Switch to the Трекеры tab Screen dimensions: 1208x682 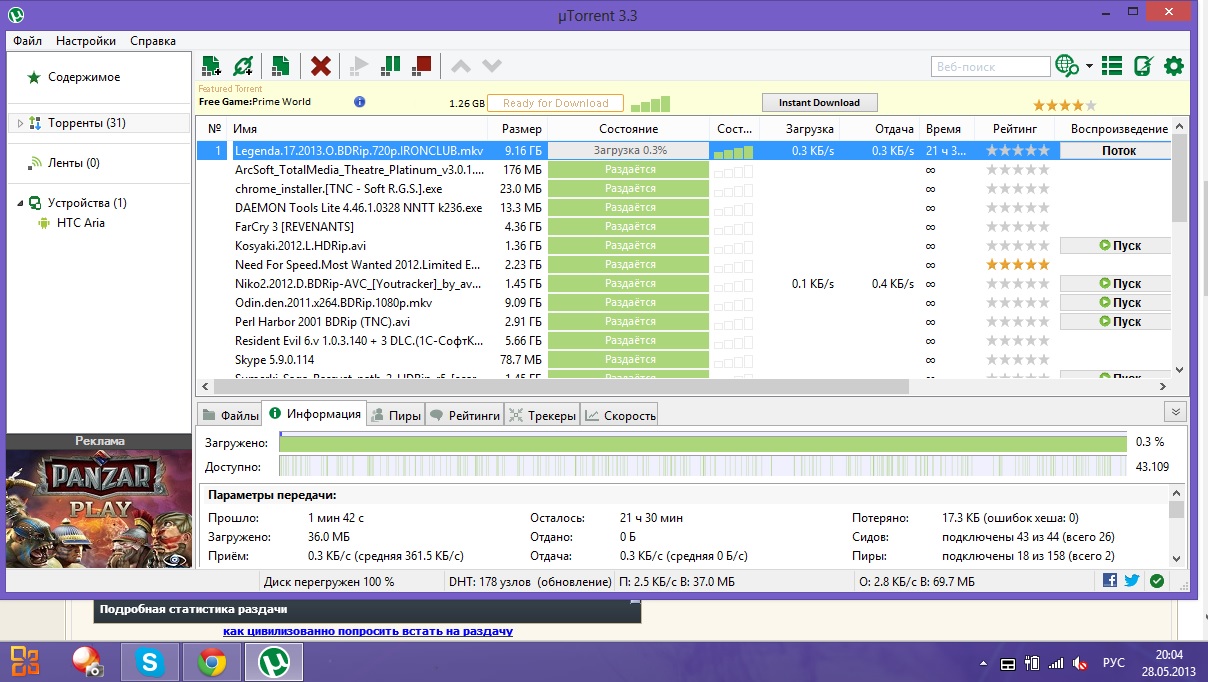pyautogui.click(x=542, y=415)
